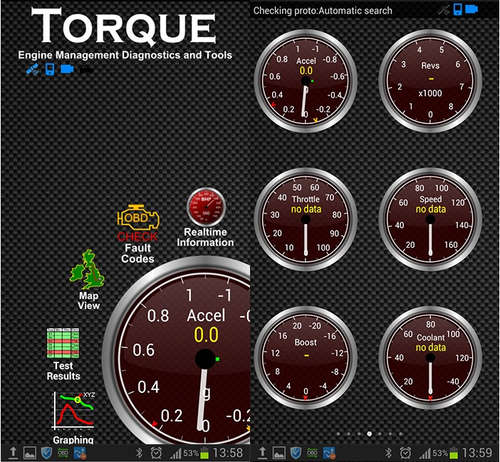The height and width of the screenshot is (462, 500).
Task: Tap the Checking proto:Automatic search status text
Action: pos(323,11)
